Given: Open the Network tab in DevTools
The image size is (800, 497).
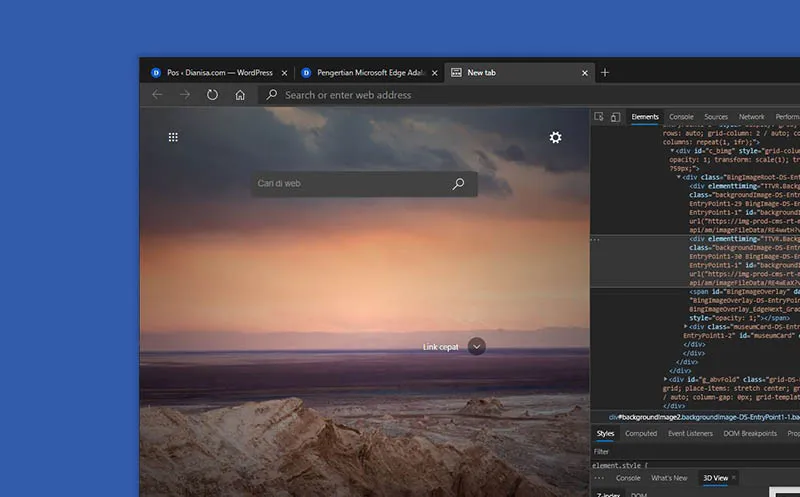Looking at the screenshot, I should pos(751,117).
